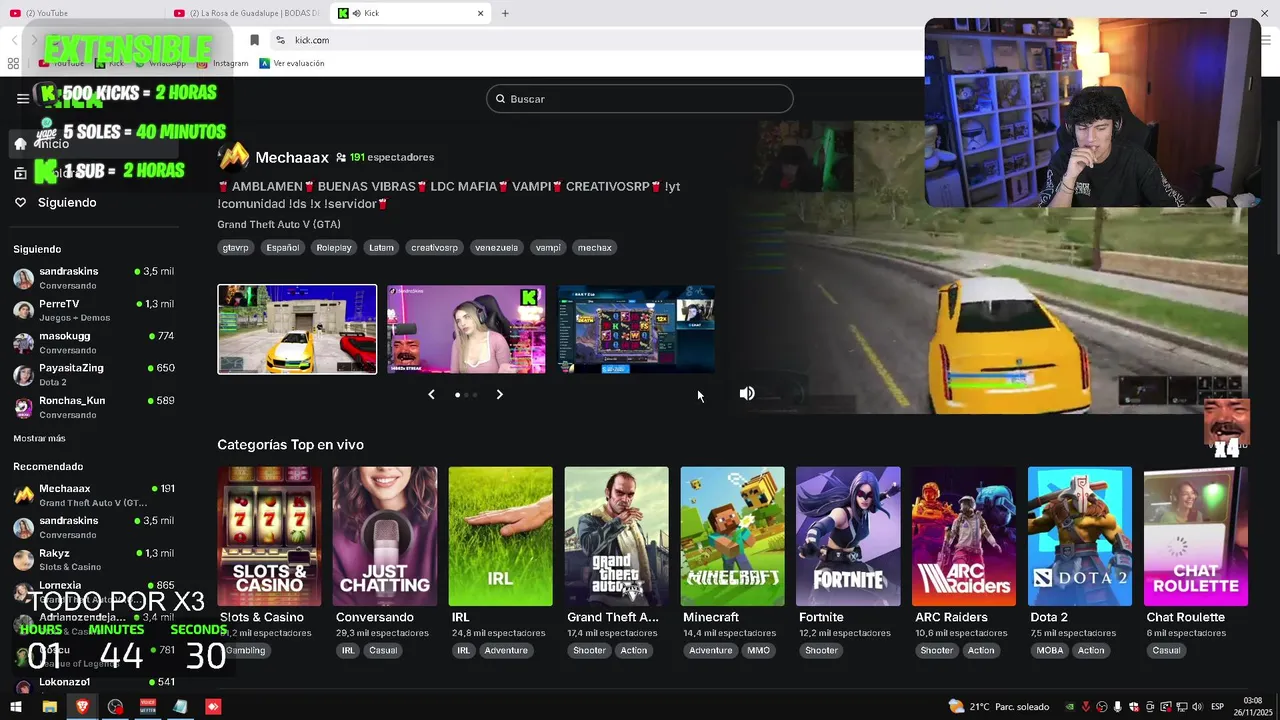Switch to La Rosa de Guadalupe tab
The width and height of the screenshot is (1280, 720).
click(x=246, y=13)
